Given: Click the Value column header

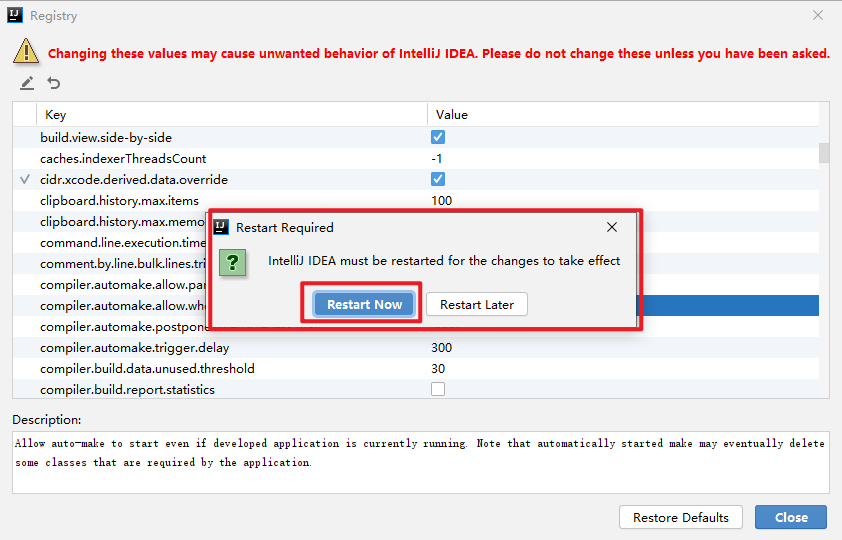Looking at the screenshot, I should coord(452,115).
